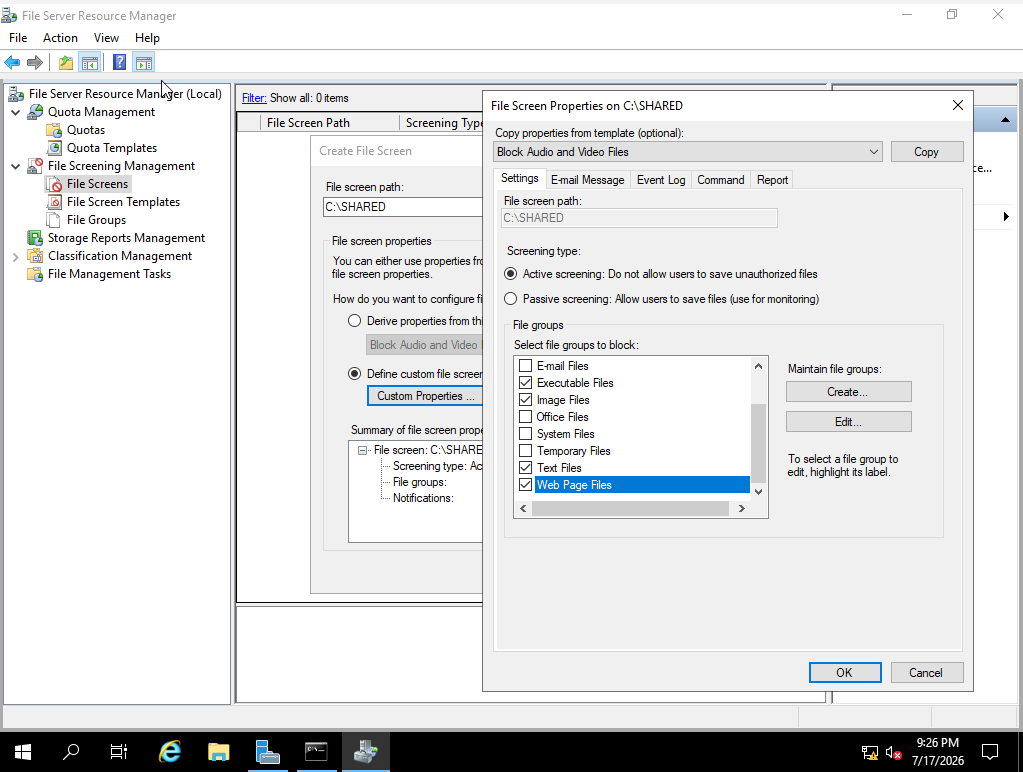
Task: Uncheck the Executable Files group
Action: pos(525,383)
